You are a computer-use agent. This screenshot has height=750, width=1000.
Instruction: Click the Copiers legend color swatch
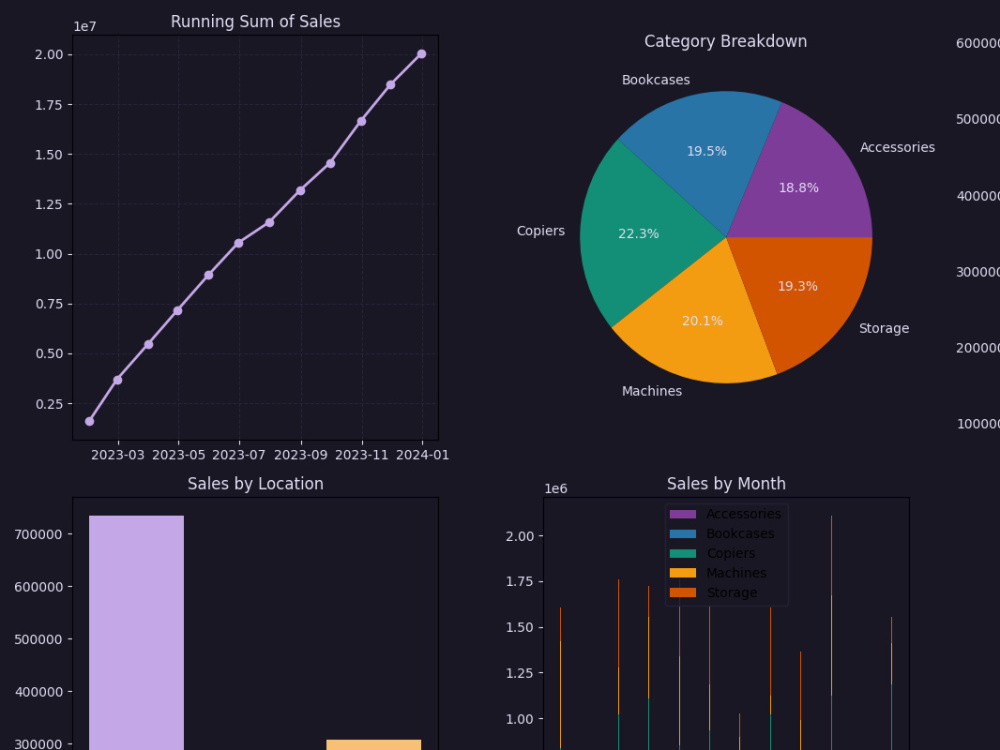pyautogui.click(x=682, y=554)
